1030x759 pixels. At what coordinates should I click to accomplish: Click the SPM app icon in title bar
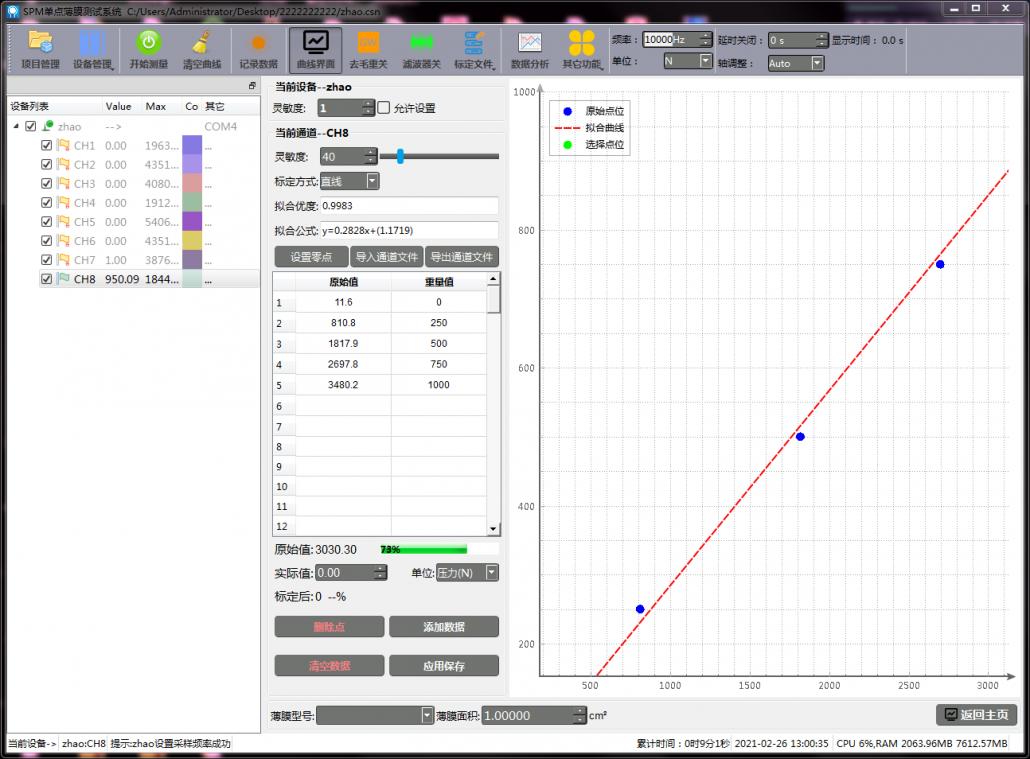[x=12, y=11]
